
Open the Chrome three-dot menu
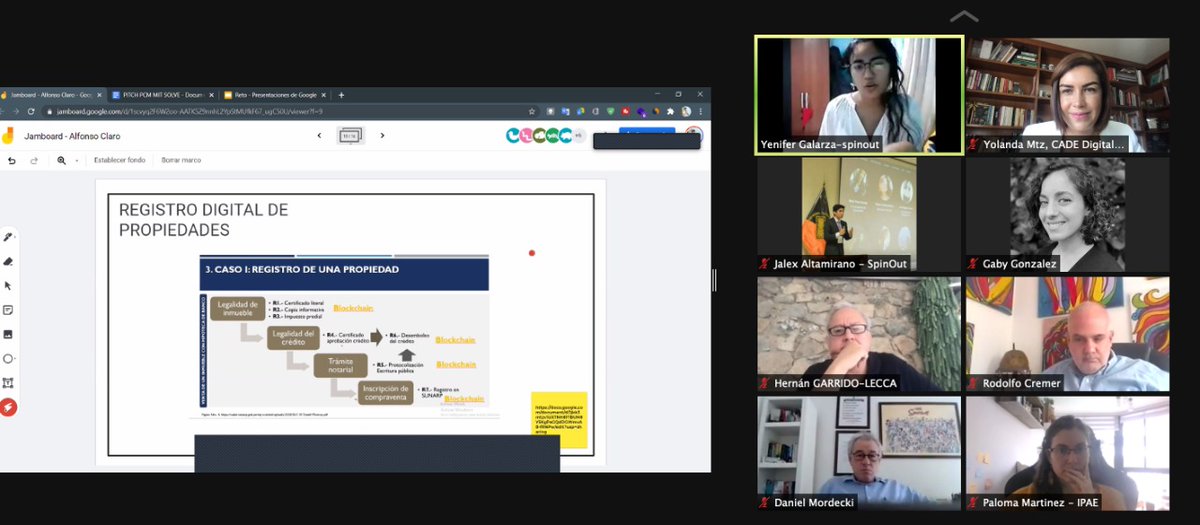701,111
